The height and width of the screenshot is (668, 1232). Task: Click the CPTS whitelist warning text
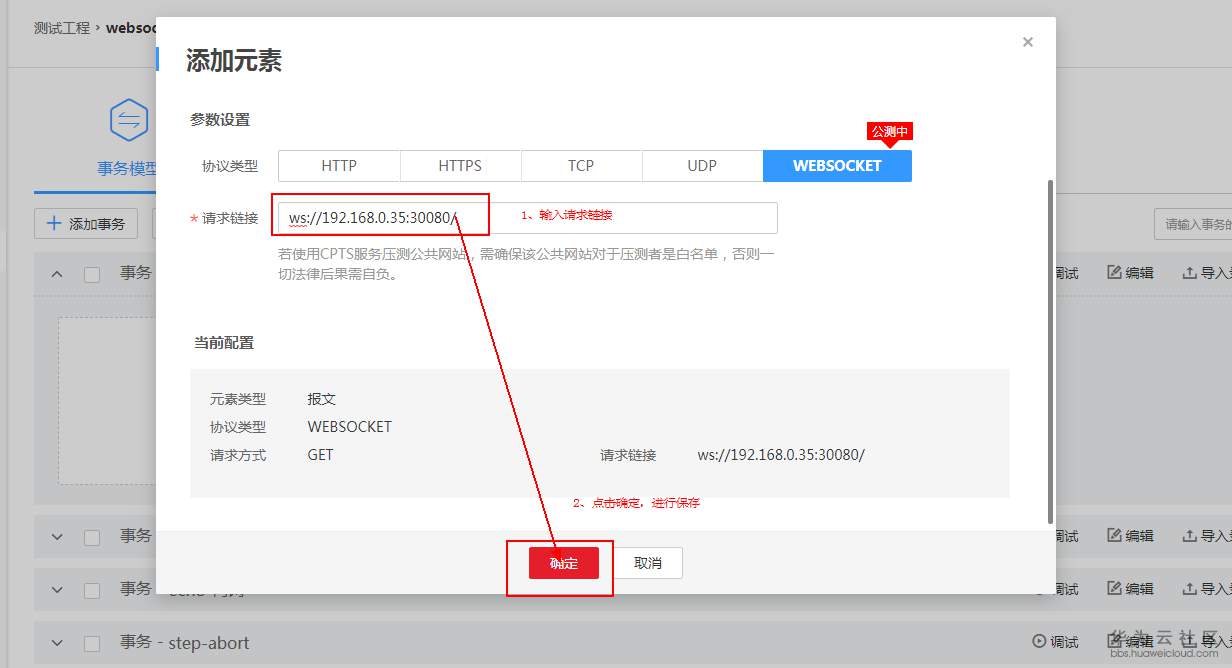pos(526,263)
